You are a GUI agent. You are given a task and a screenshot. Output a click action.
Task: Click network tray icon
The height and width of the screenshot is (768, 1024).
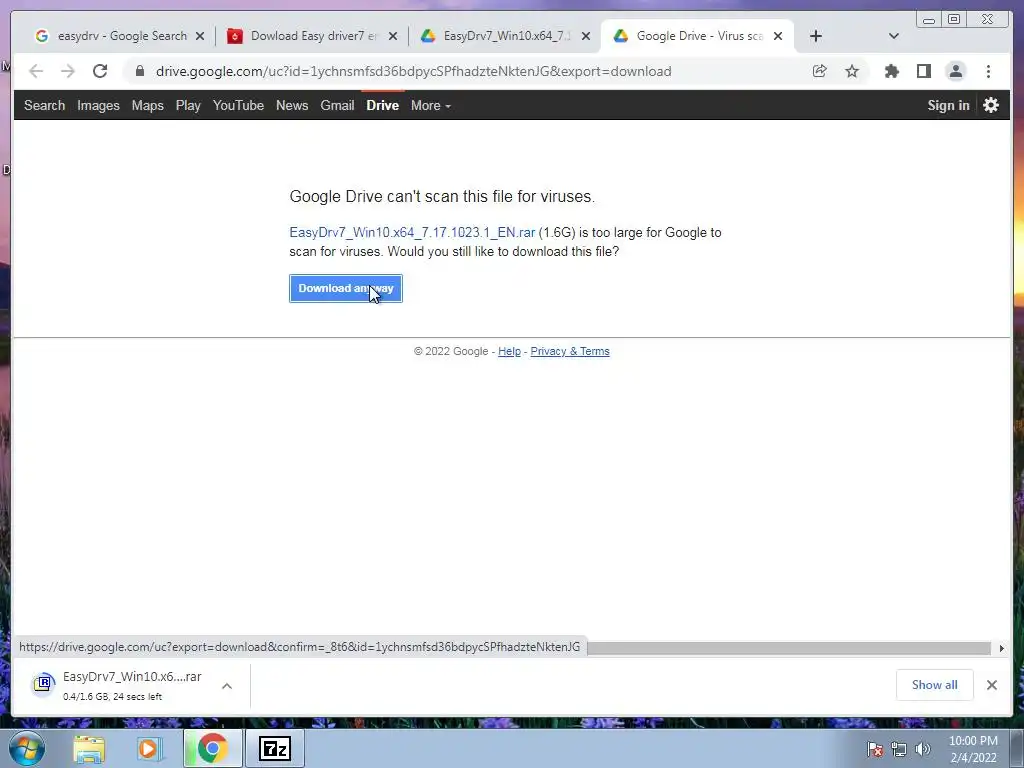pyautogui.click(x=899, y=749)
